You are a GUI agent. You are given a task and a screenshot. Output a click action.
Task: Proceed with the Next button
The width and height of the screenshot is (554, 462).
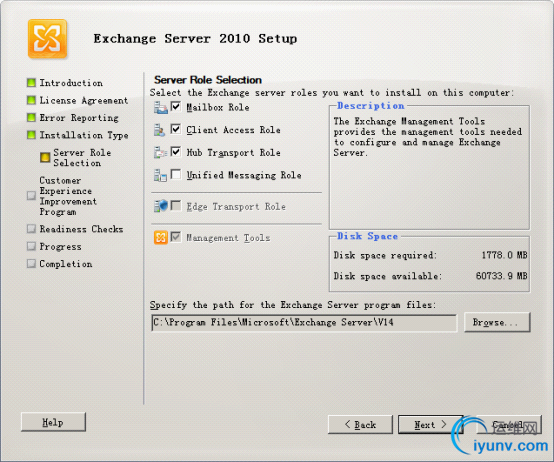(x=430, y=424)
